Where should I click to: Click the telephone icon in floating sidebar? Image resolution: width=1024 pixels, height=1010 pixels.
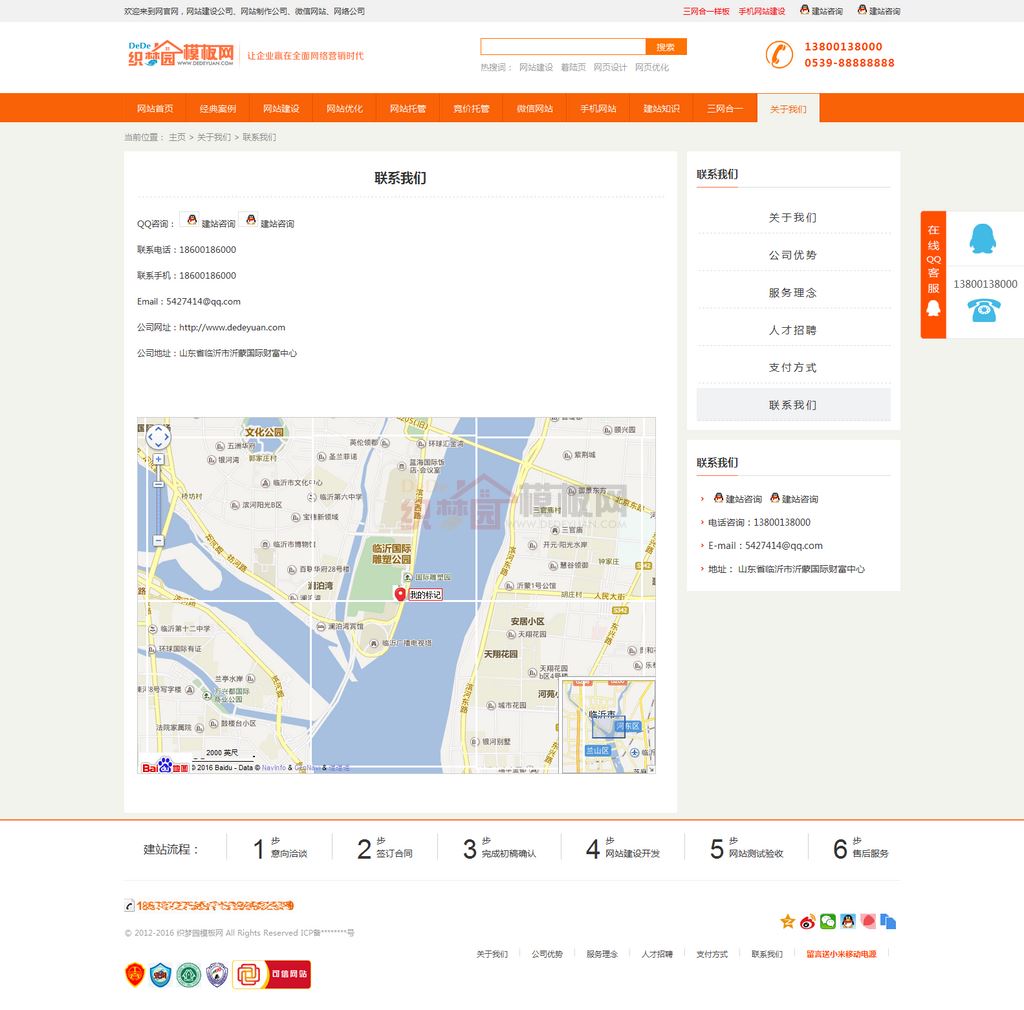point(983,311)
